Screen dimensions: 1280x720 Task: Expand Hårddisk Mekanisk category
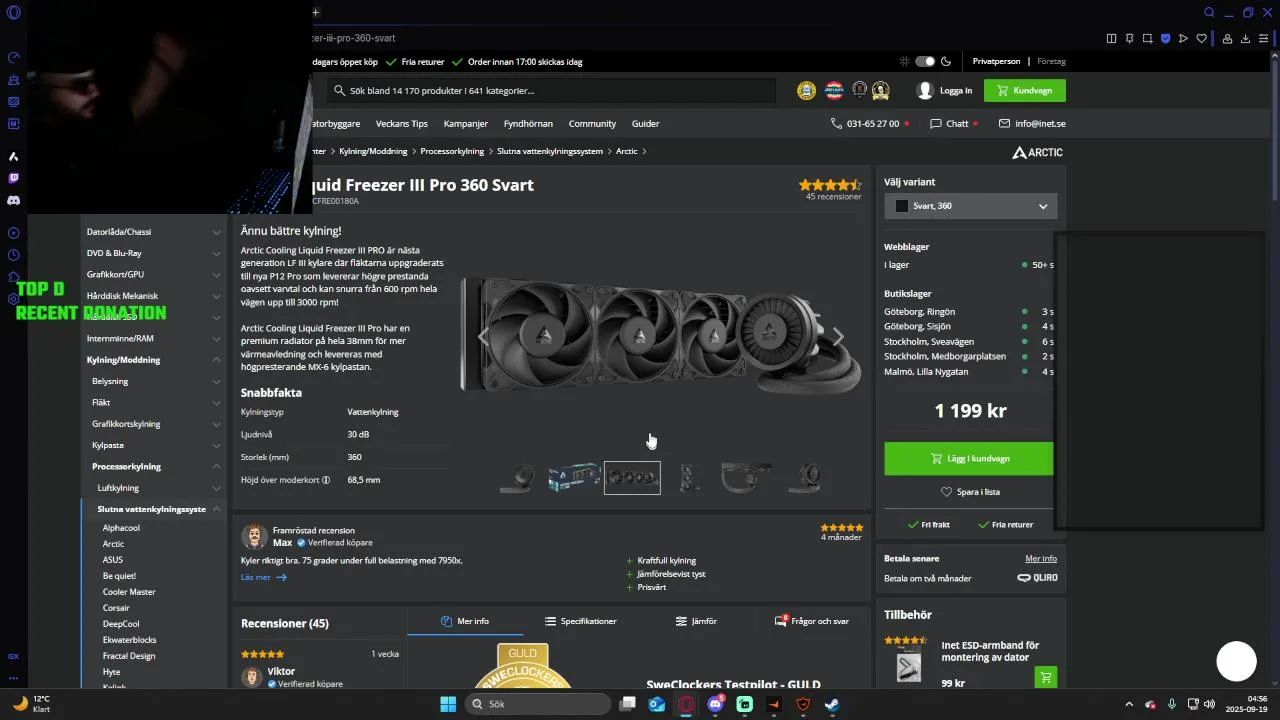216,296
